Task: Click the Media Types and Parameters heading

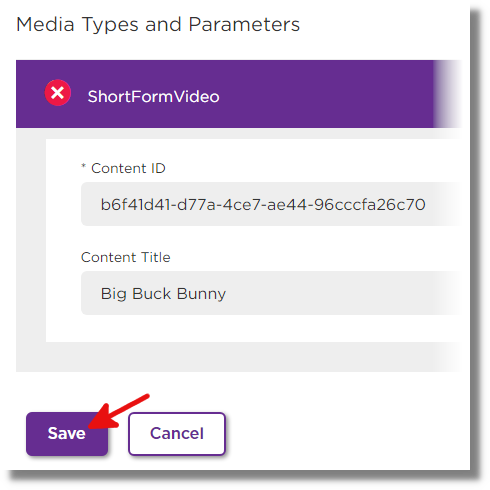Action: tap(158, 25)
